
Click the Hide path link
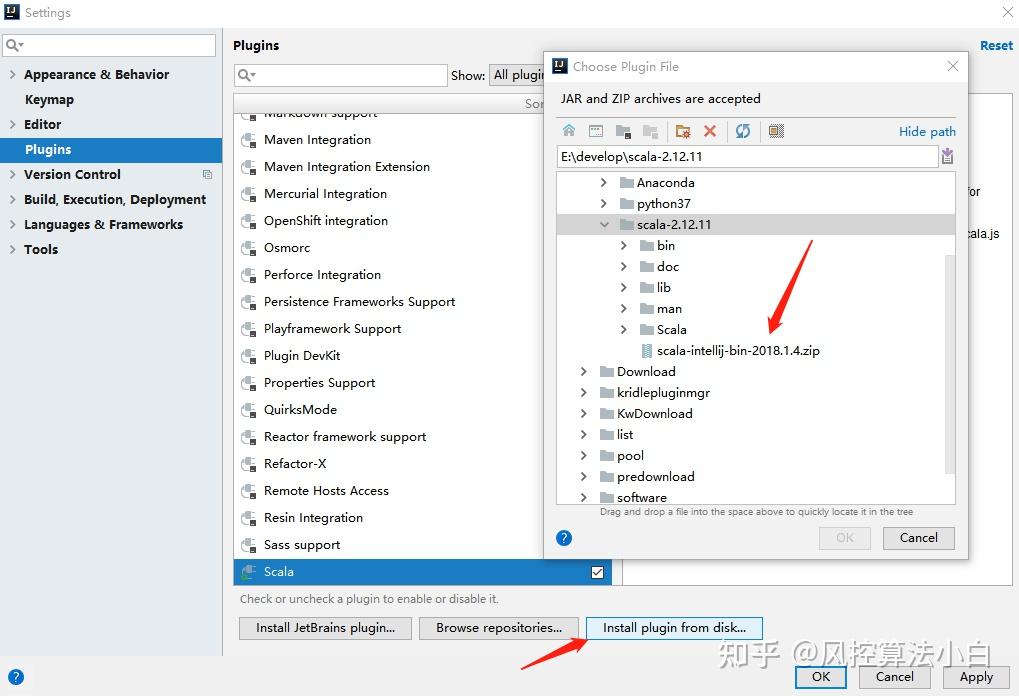pyautogui.click(x=926, y=131)
